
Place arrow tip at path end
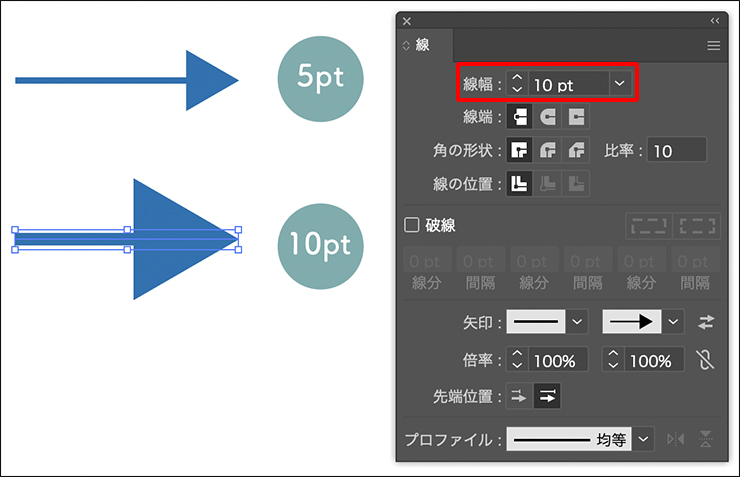(x=547, y=396)
